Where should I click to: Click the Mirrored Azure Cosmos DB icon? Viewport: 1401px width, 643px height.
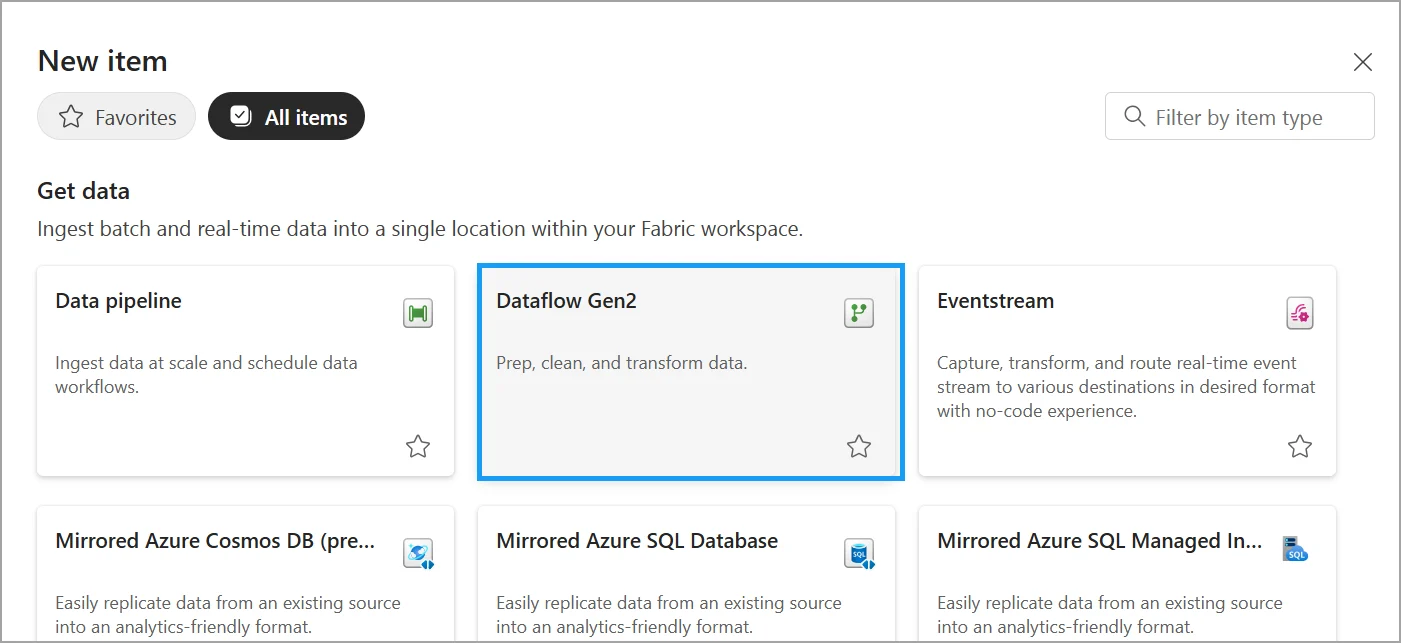[418, 553]
